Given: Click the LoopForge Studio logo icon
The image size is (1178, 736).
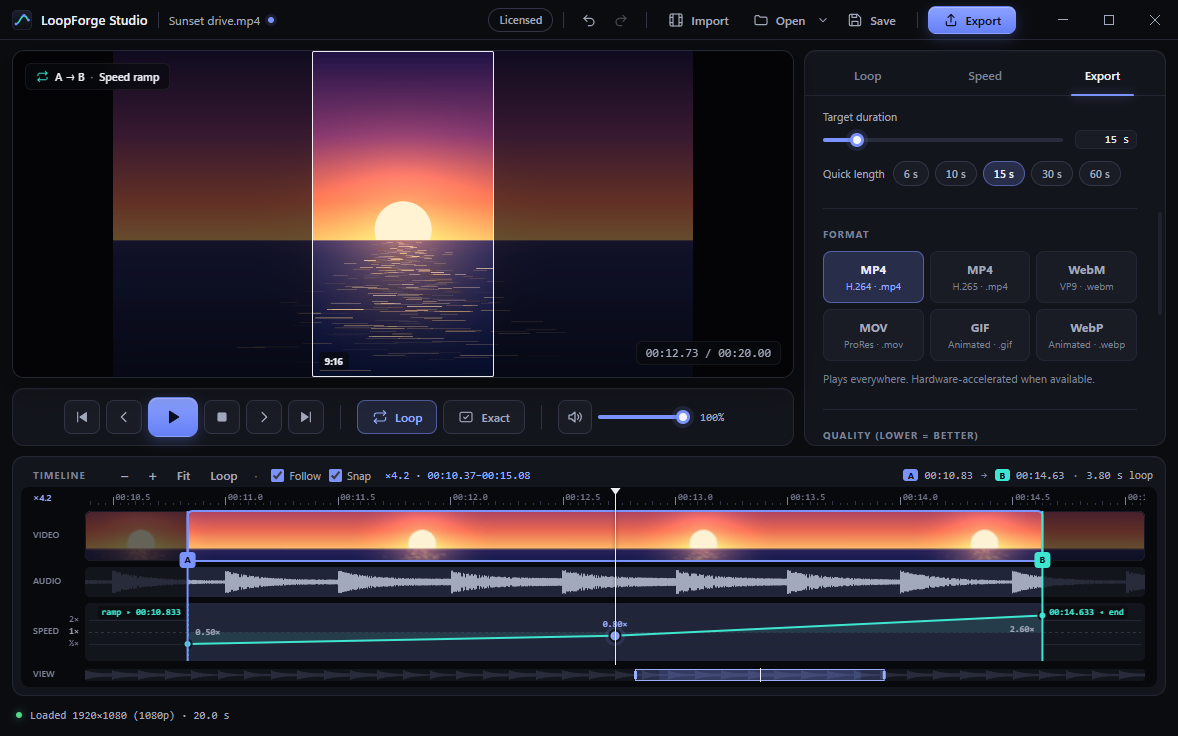Looking at the screenshot, I should [x=23, y=20].
